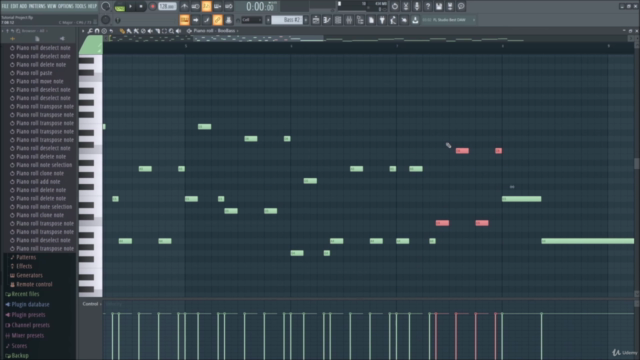The width and height of the screenshot is (640, 360).
Task: Select the delete tool in piano roll
Action: (143, 31)
